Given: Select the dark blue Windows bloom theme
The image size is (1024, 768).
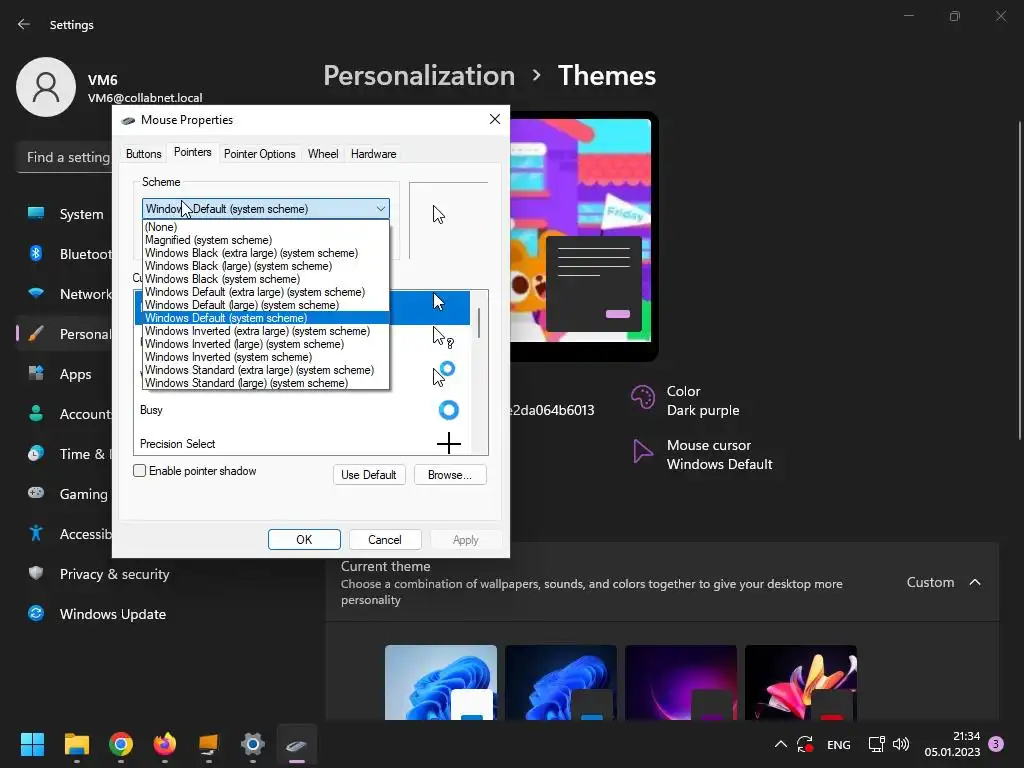Looking at the screenshot, I should coord(561,682).
